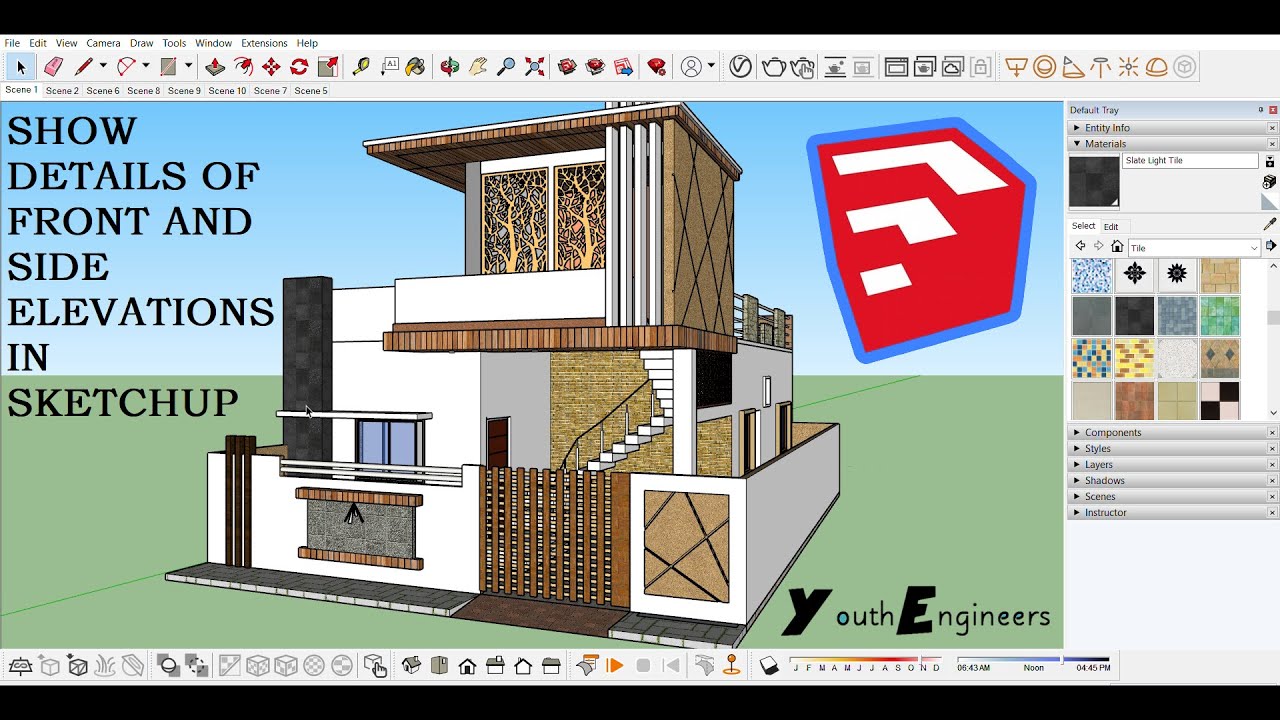Image resolution: width=1280 pixels, height=720 pixels.
Task: Switch to the Iso view
Action: click(411, 665)
